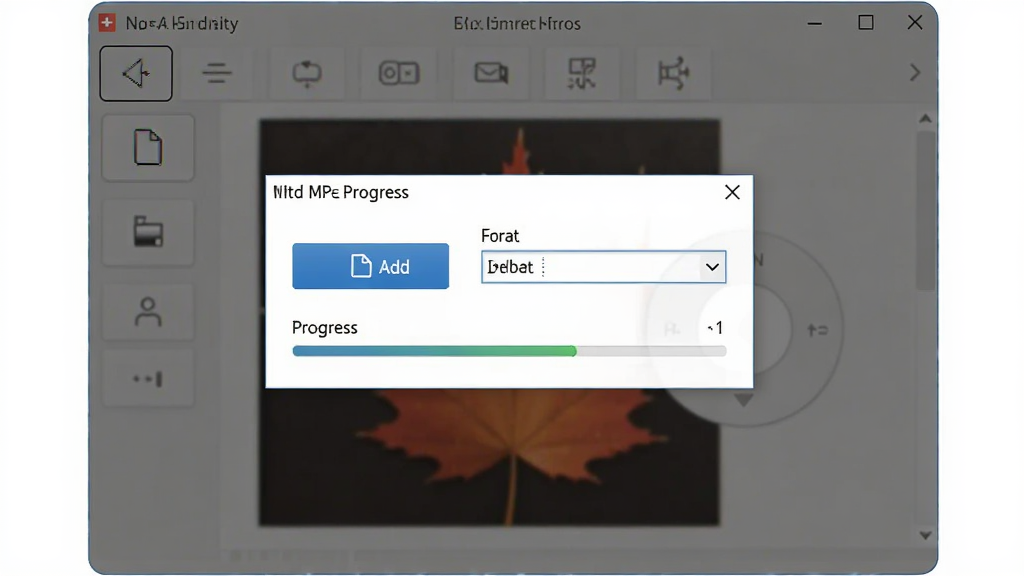
Task: Click the camera-style toolbar icon
Action: coord(399,73)
